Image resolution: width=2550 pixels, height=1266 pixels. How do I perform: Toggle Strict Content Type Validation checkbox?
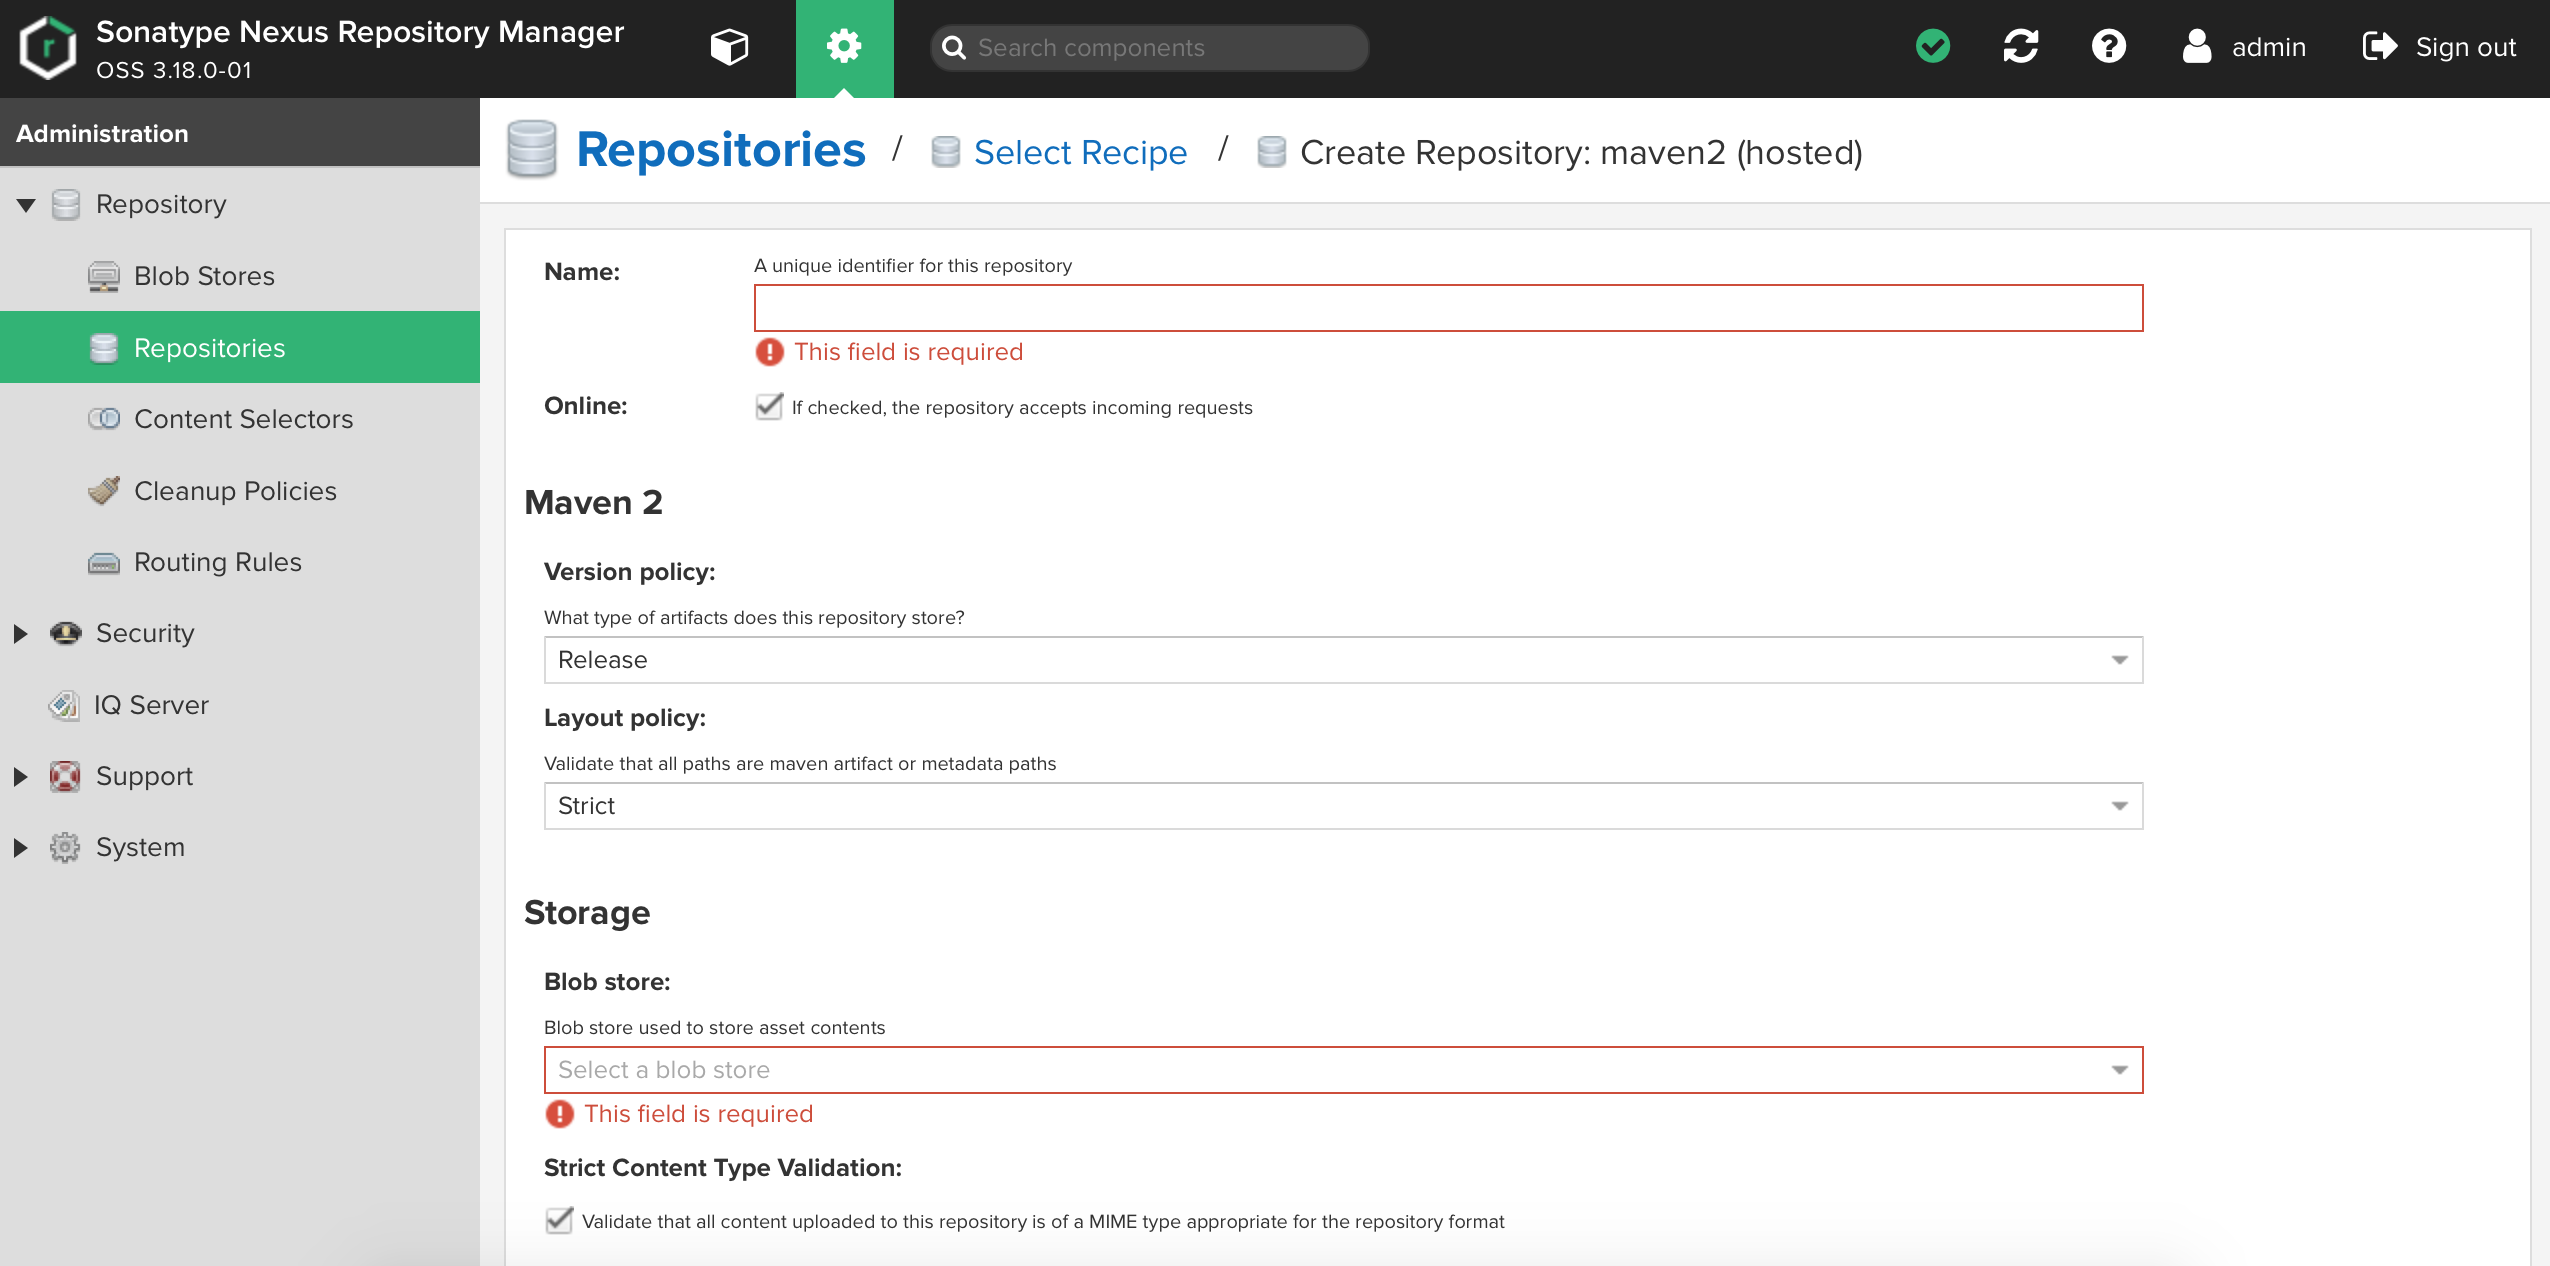pyautogui.click(x=559, y=1220)
